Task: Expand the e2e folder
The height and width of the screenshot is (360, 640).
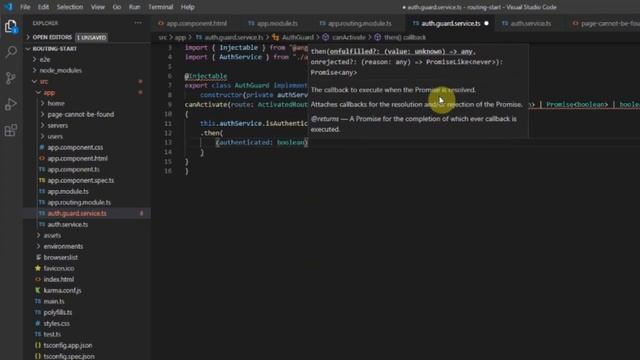Action: [45, 60]
